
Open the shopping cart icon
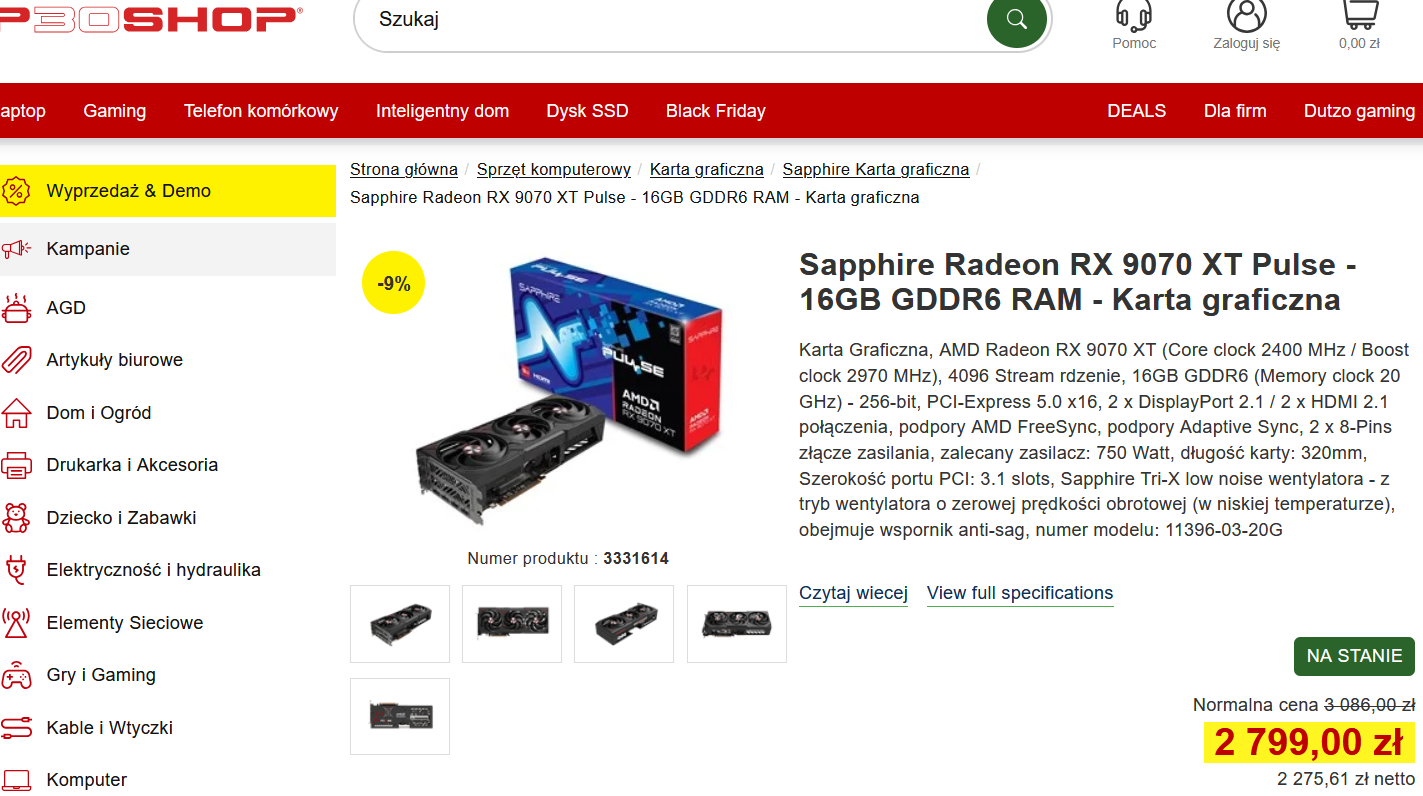(x=1359, y=13)
